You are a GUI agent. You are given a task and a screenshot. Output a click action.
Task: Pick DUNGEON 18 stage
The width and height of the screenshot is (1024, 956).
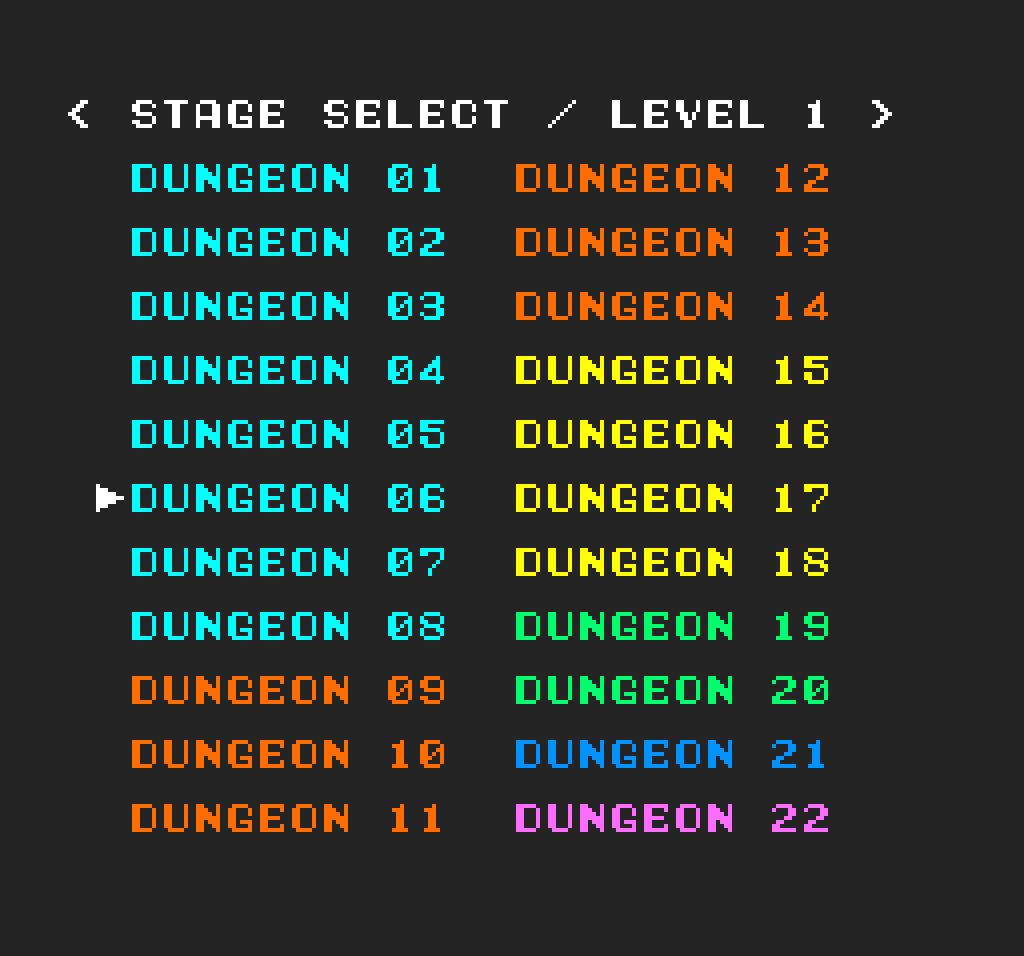click(x=672, y=562)
